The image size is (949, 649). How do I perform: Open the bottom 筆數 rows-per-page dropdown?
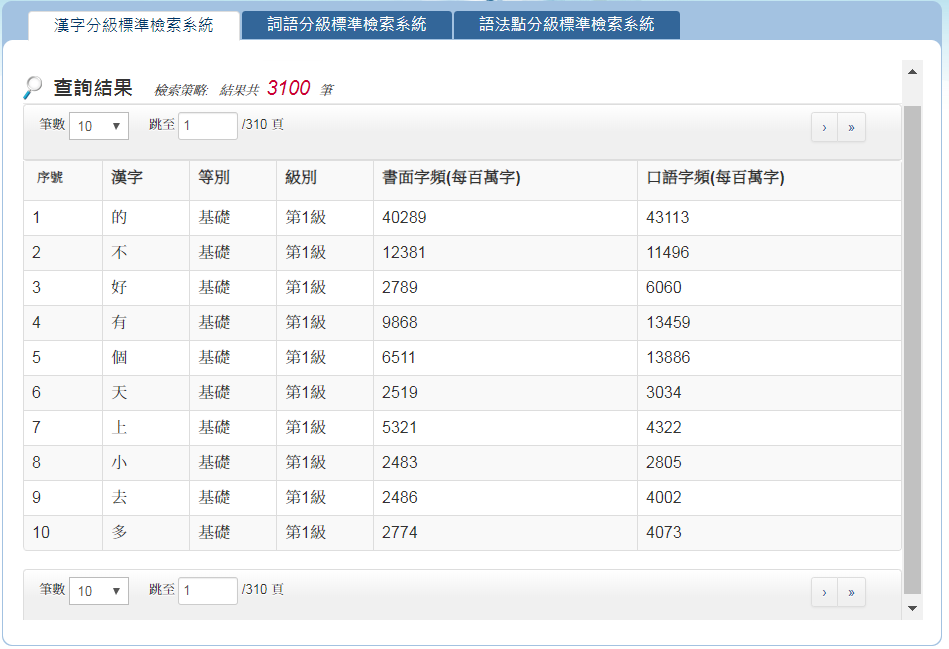click(x=98, y=591)
